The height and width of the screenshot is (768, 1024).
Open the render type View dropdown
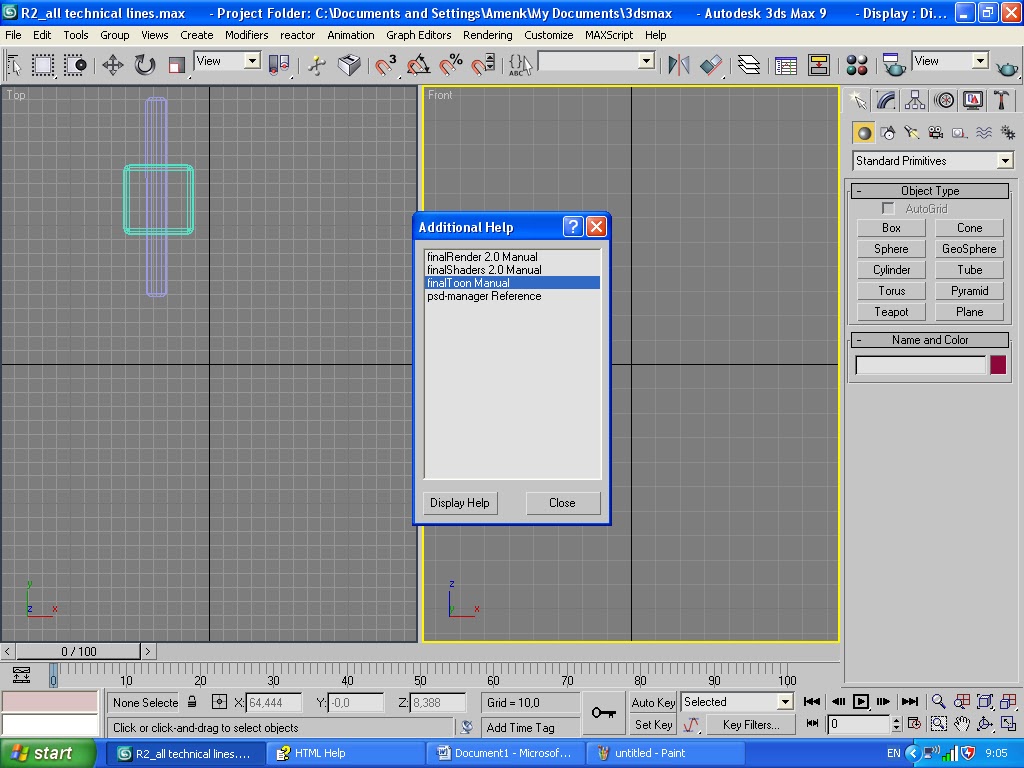tap(950, 61)
